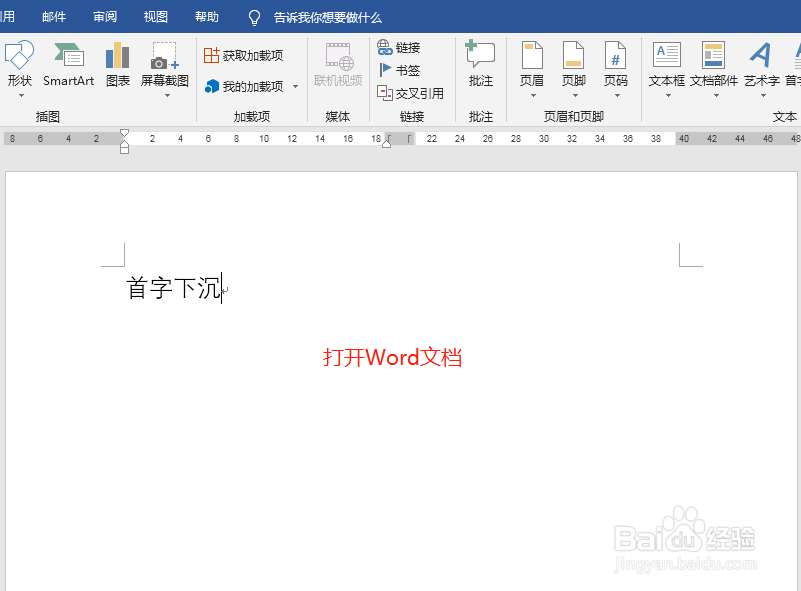Click the Footer (页脚) icon
The height and width of the screenshot is (591, 801).
[574, 55]
